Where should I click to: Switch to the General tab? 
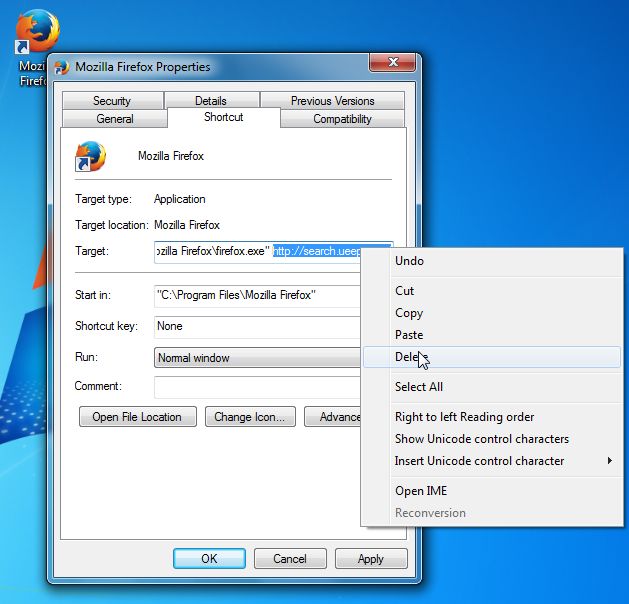(115, 119)
